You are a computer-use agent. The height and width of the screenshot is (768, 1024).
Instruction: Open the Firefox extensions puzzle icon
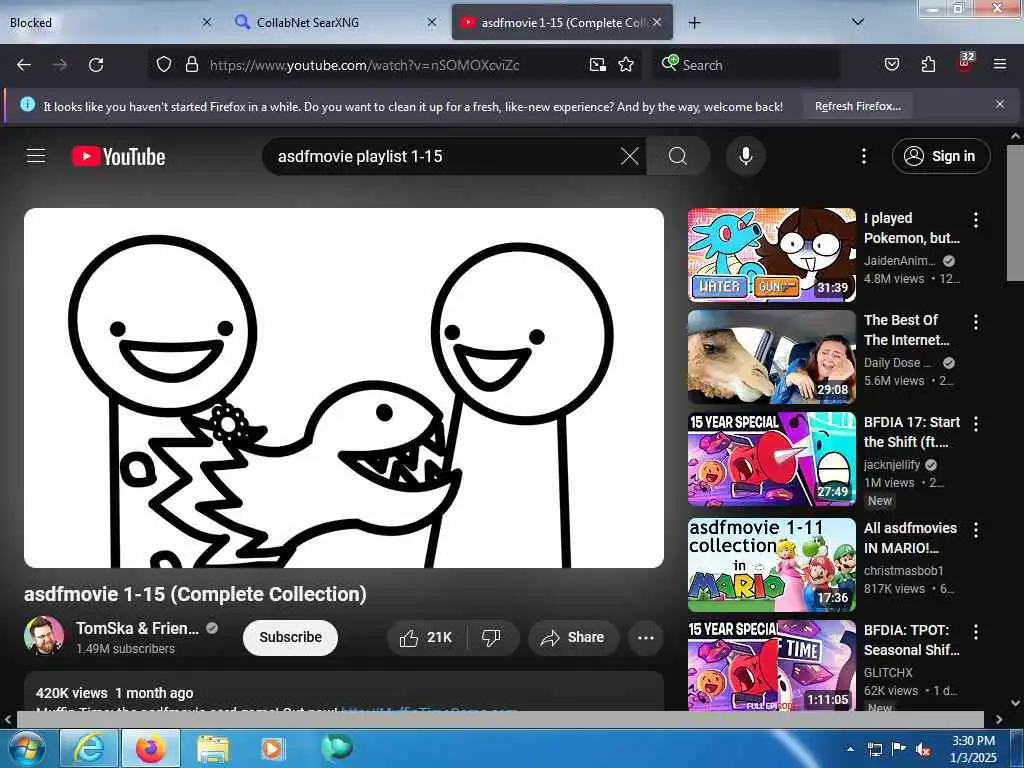(928, 64)
